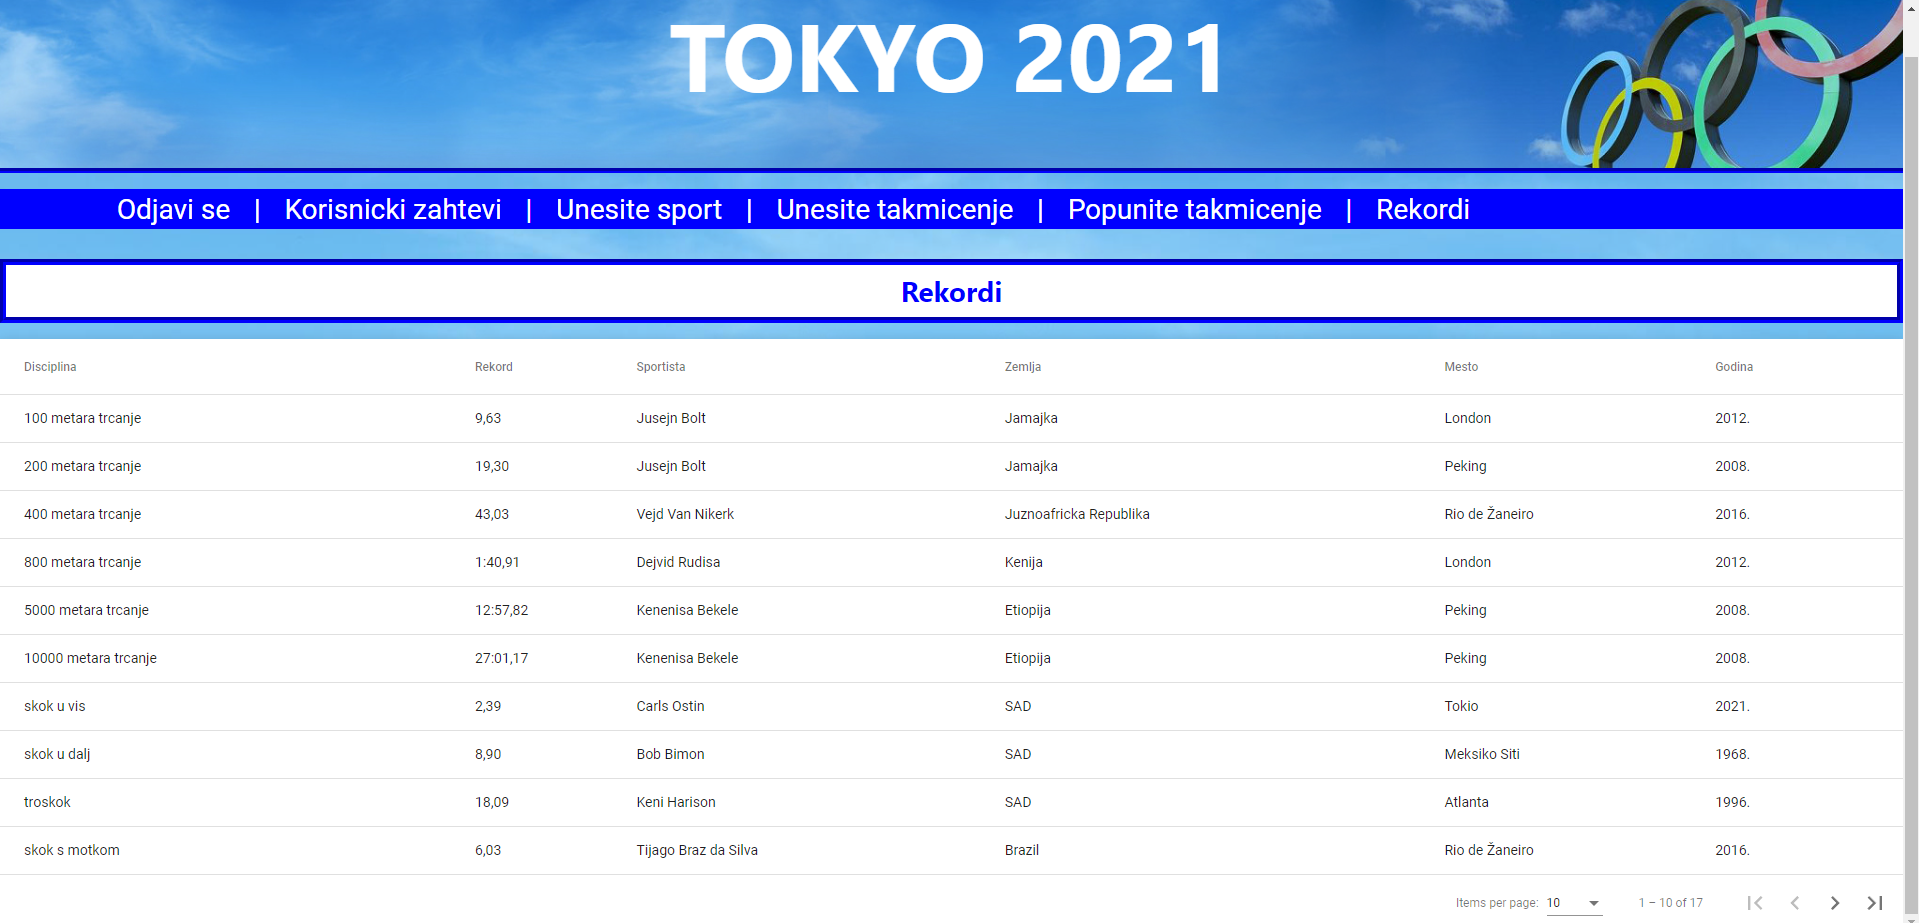This screenshot has height=923, width=1919.
Task: Navigate to 'Unesite sport'
Action: point(639,210)
